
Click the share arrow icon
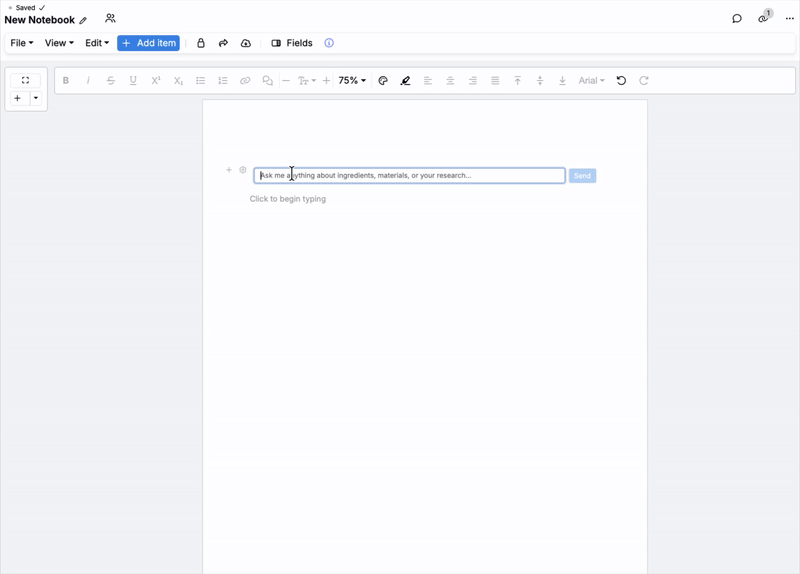(x=223, y=43)
